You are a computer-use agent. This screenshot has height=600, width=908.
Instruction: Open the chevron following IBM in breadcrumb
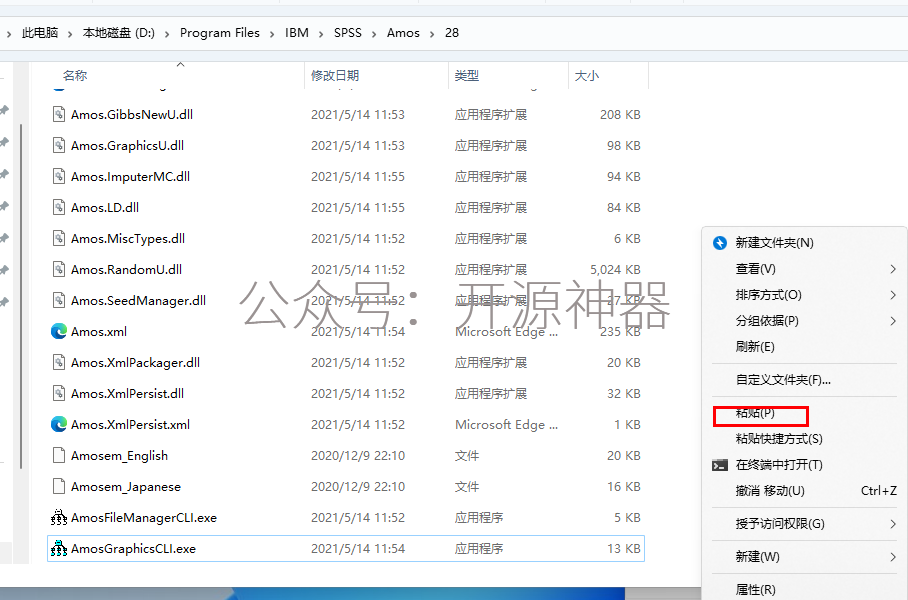click(x=321, y=34)
